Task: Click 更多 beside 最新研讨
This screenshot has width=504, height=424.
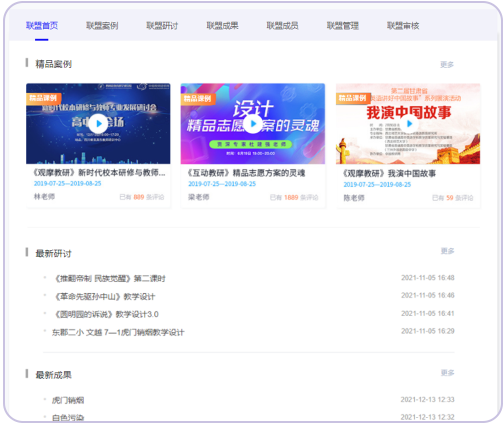Action: (447, 251)
